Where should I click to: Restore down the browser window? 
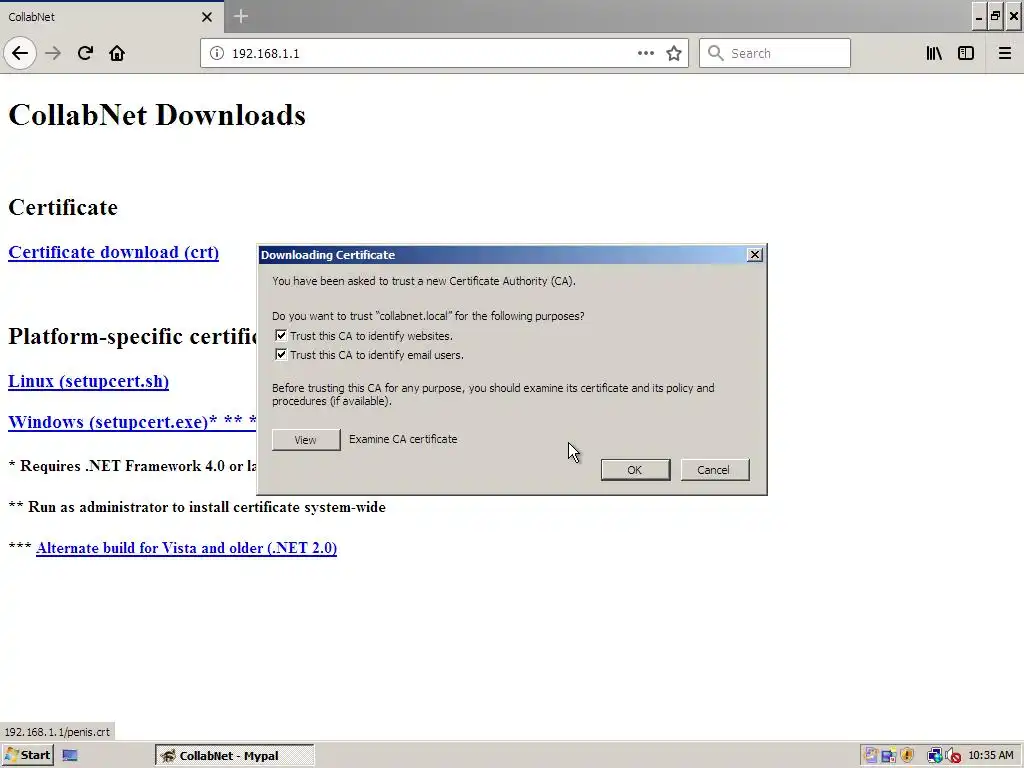(x=995, y=16)
